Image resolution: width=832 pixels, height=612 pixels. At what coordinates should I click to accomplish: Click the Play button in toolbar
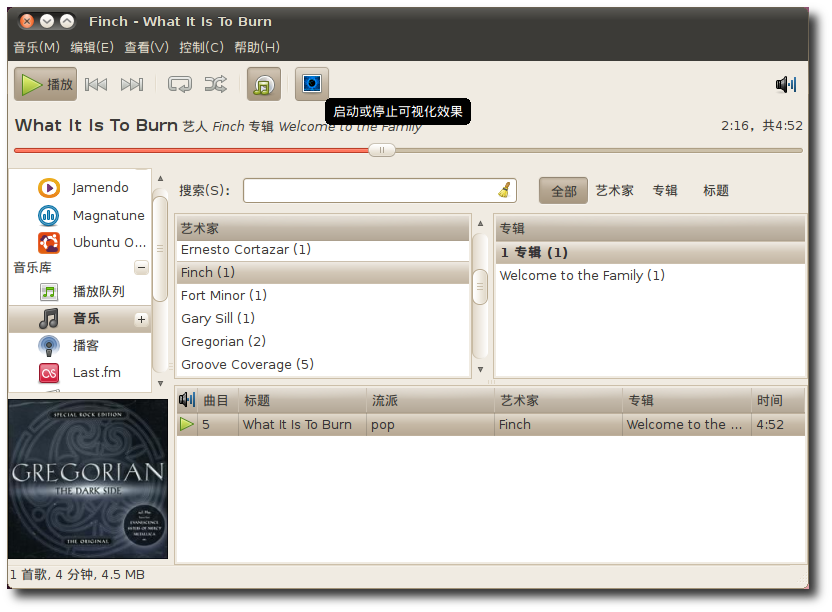click(46, 84)
